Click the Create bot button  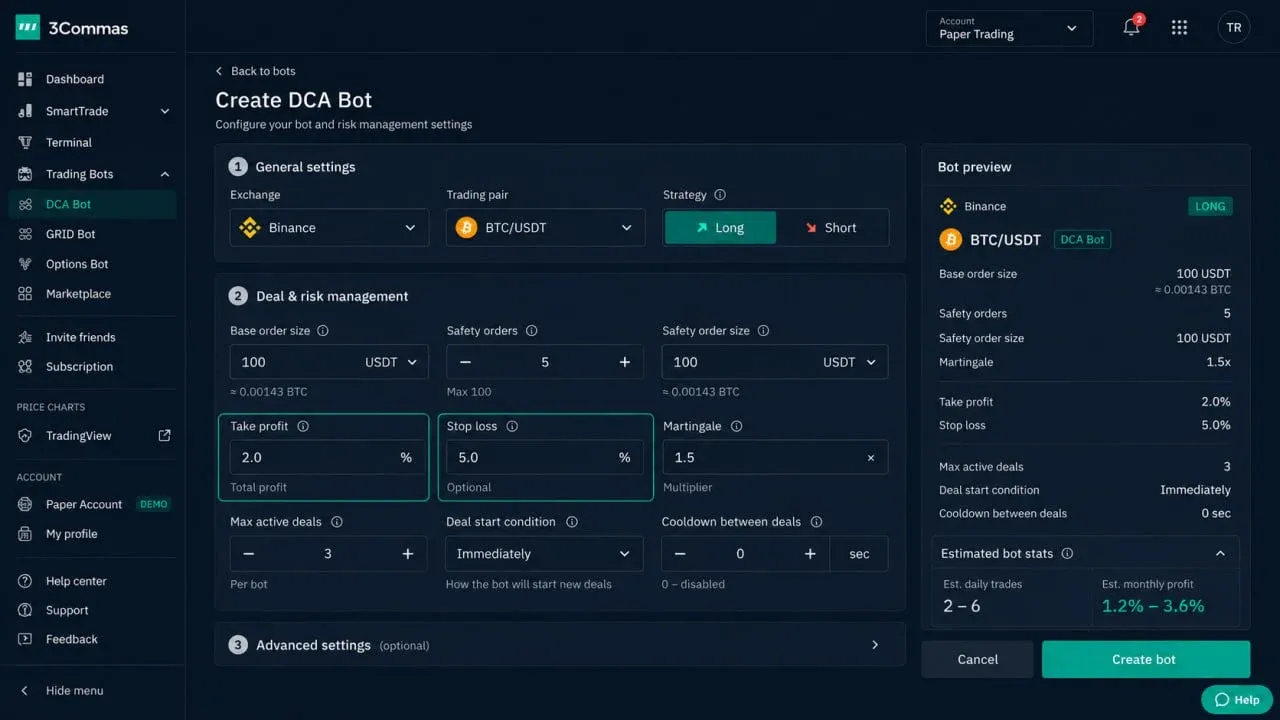1145,659
